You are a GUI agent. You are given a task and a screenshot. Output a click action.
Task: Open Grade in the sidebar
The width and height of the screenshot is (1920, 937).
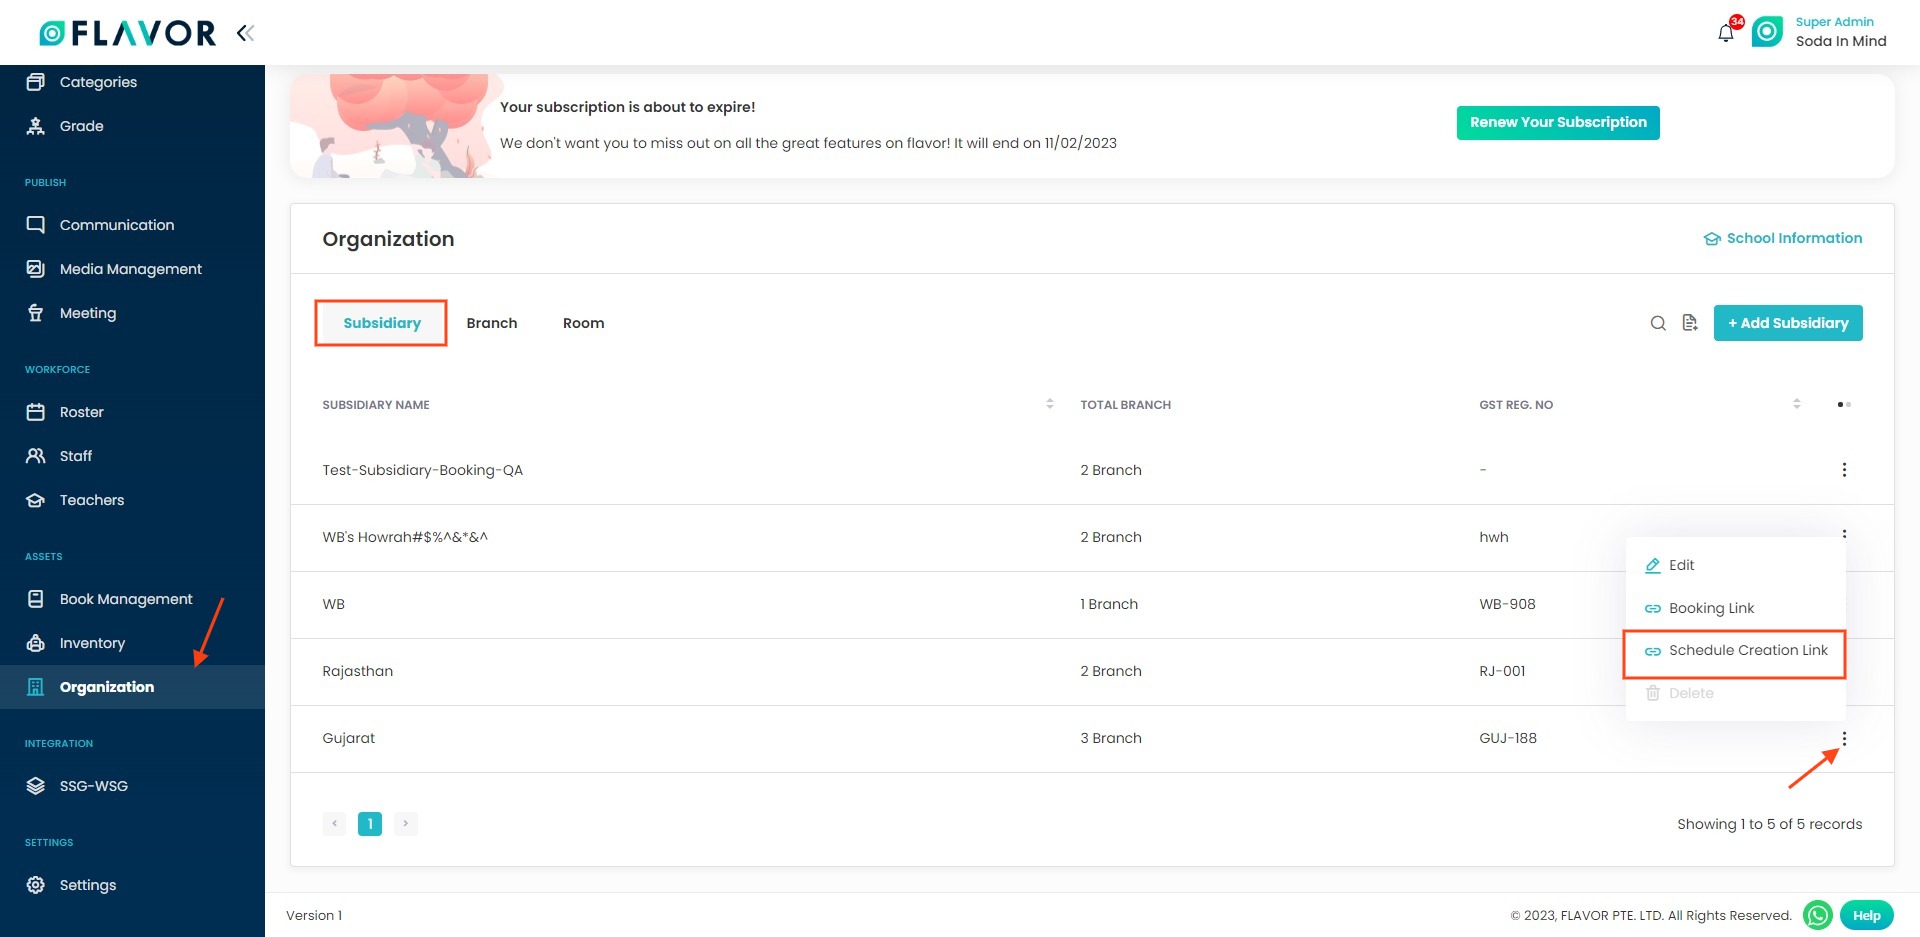[82, 126]
